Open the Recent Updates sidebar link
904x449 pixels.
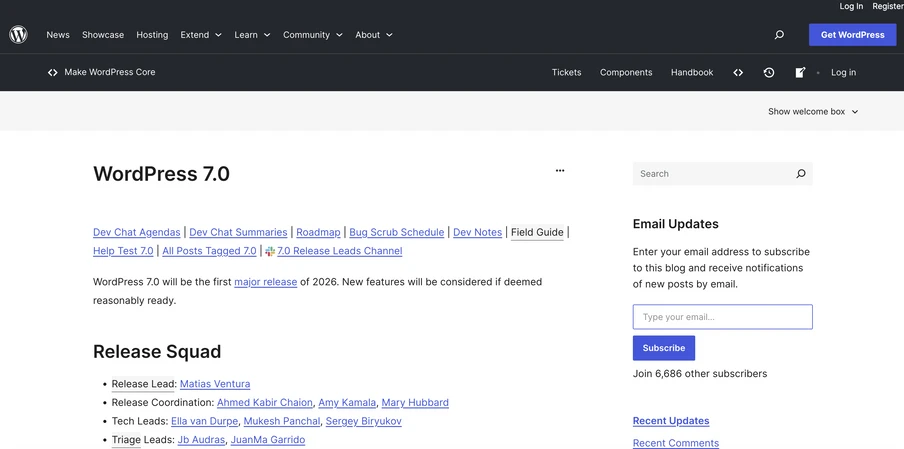tap(671, 421)
